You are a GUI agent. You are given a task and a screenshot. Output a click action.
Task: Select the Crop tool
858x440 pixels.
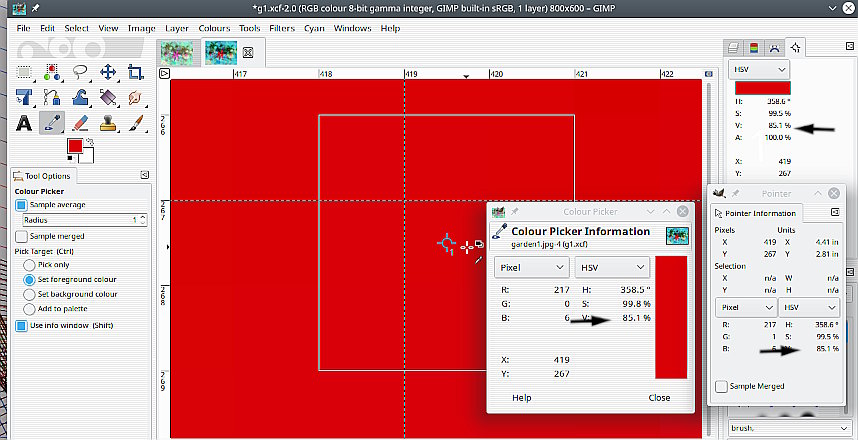(x=135, y=72)
